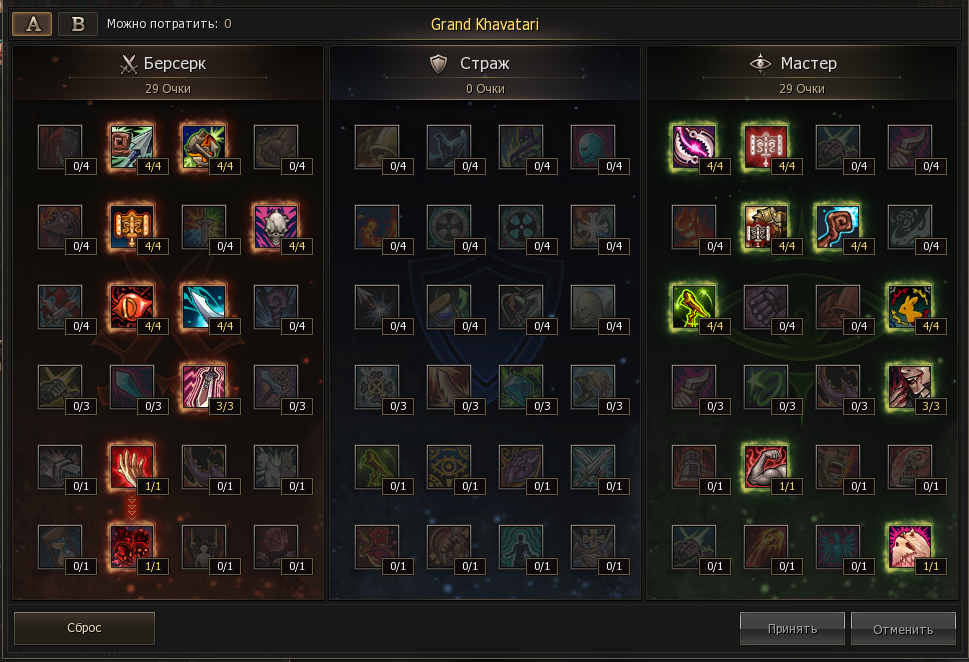Click the red skulls skill in Берсерк

[x=131, y=546]
